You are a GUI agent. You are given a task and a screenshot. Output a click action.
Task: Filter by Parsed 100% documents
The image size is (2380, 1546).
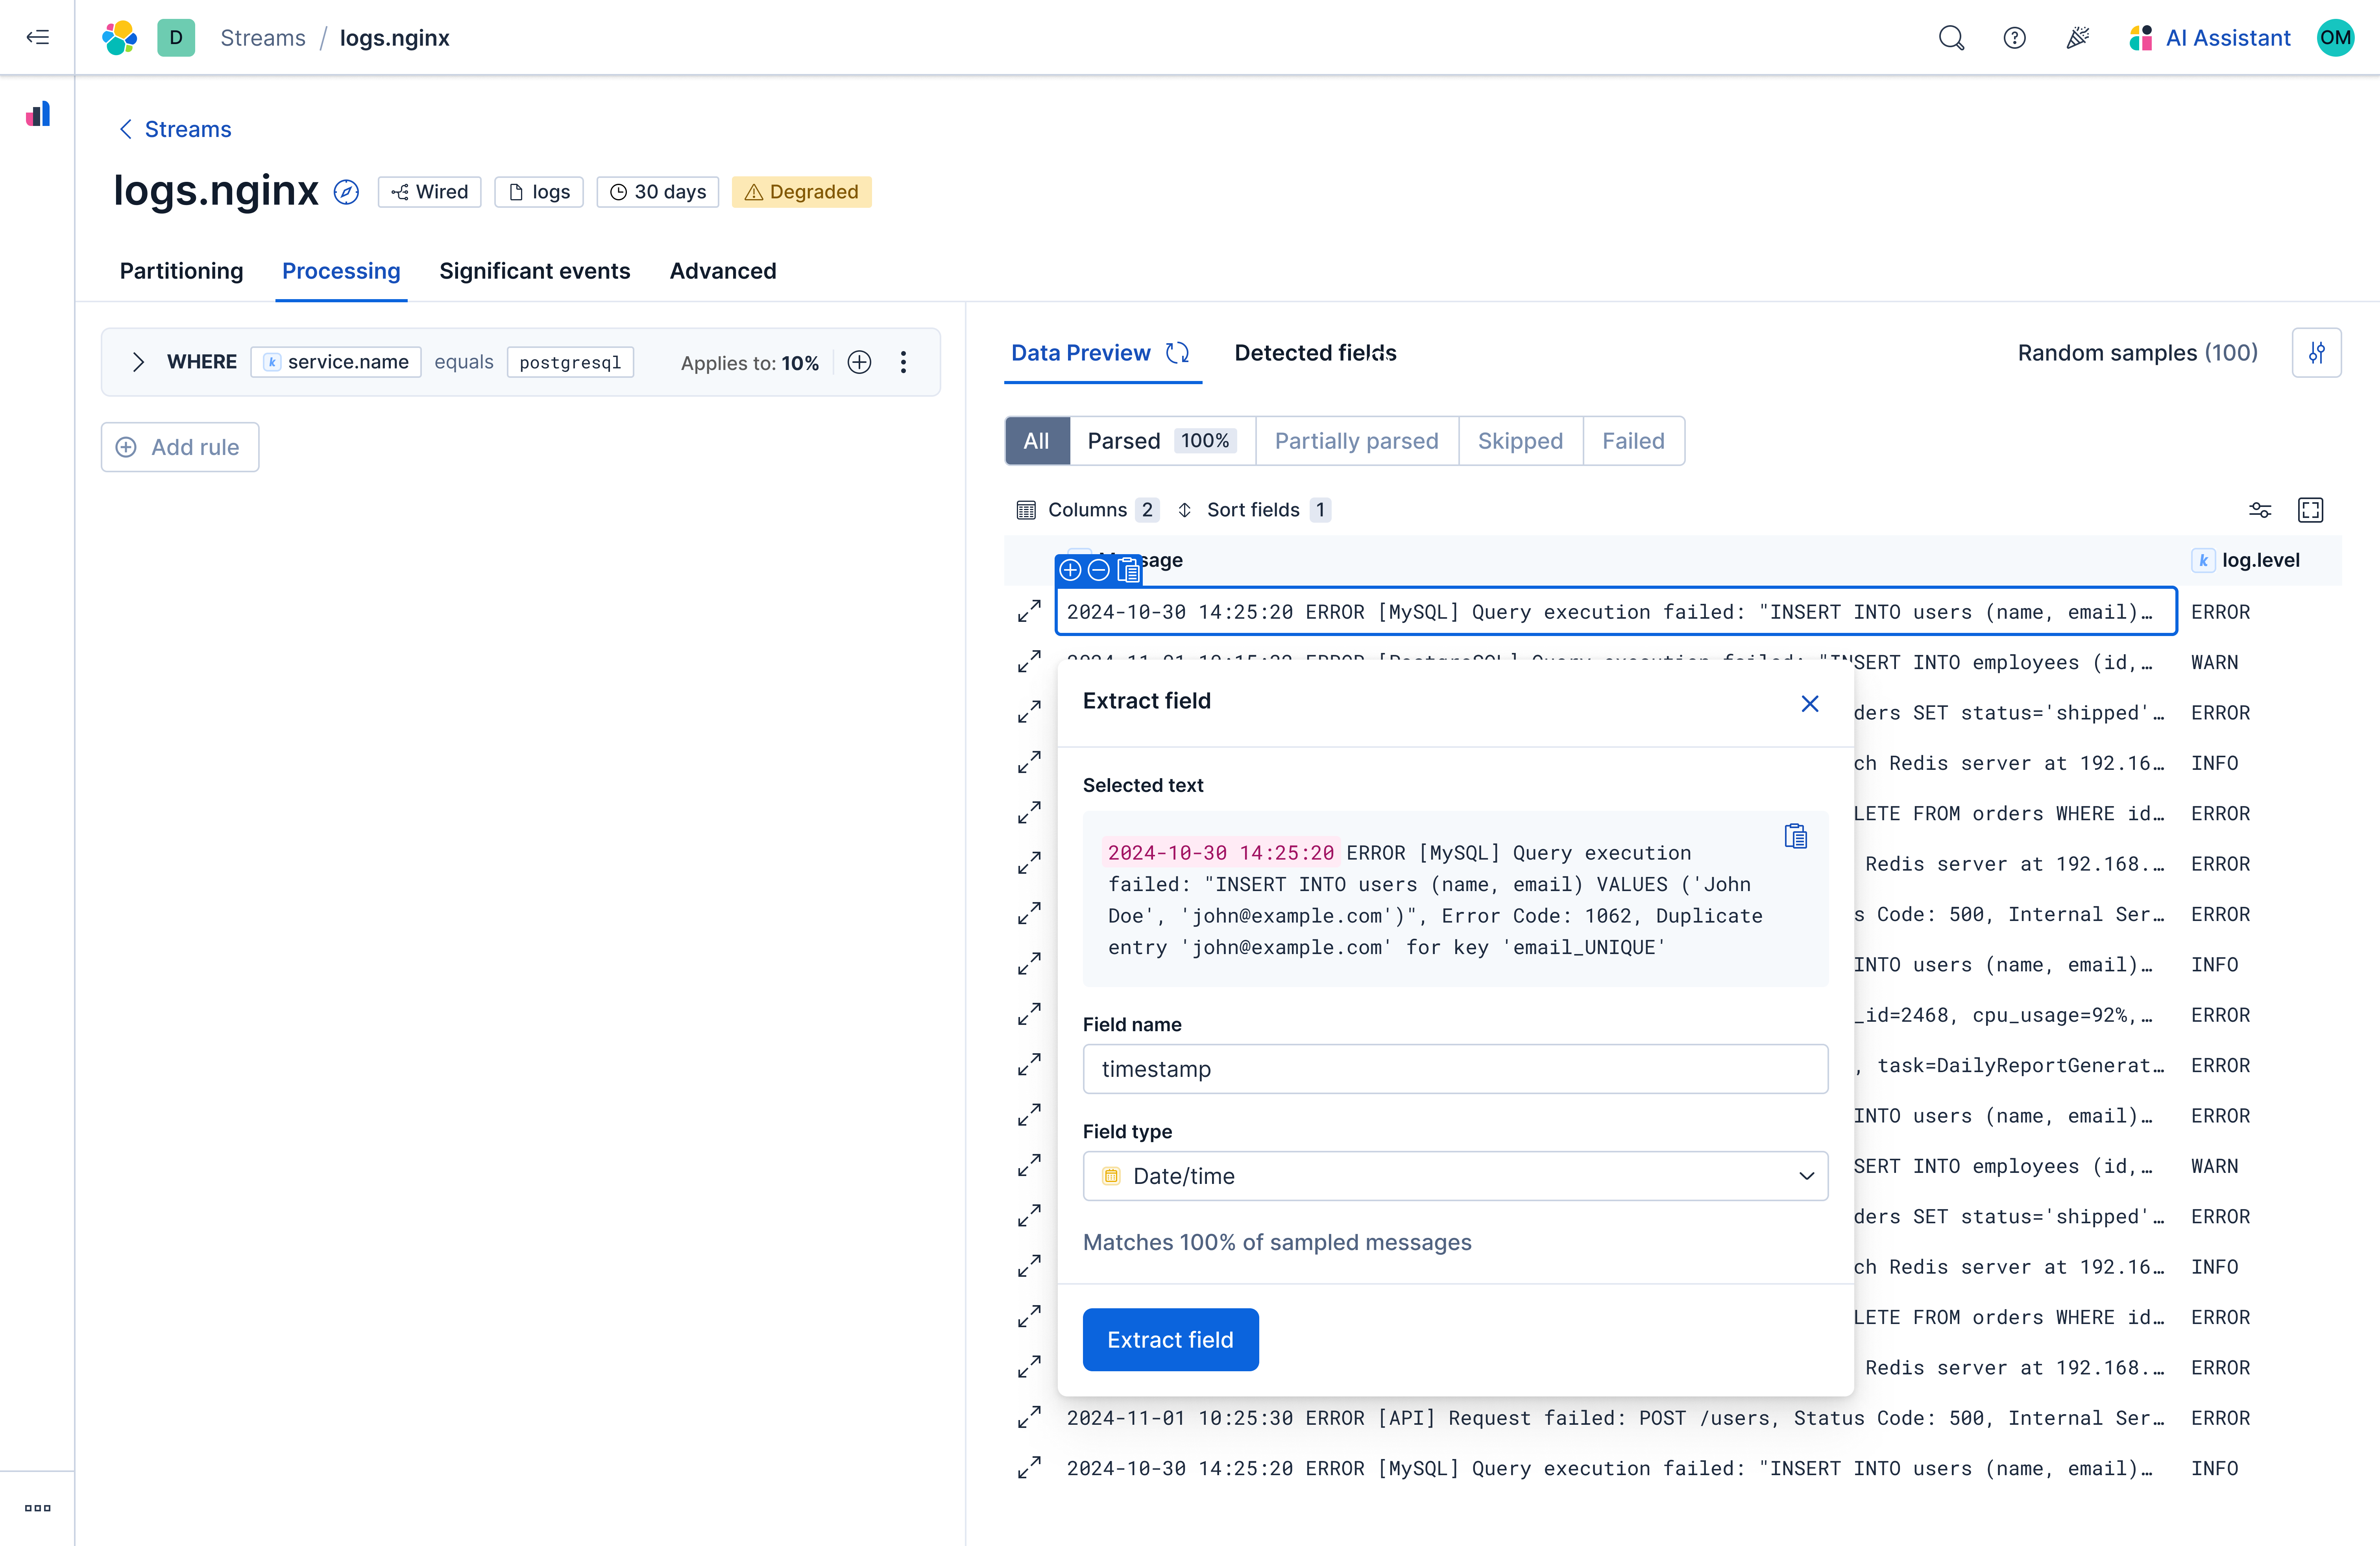click(x=1162, y=441)
